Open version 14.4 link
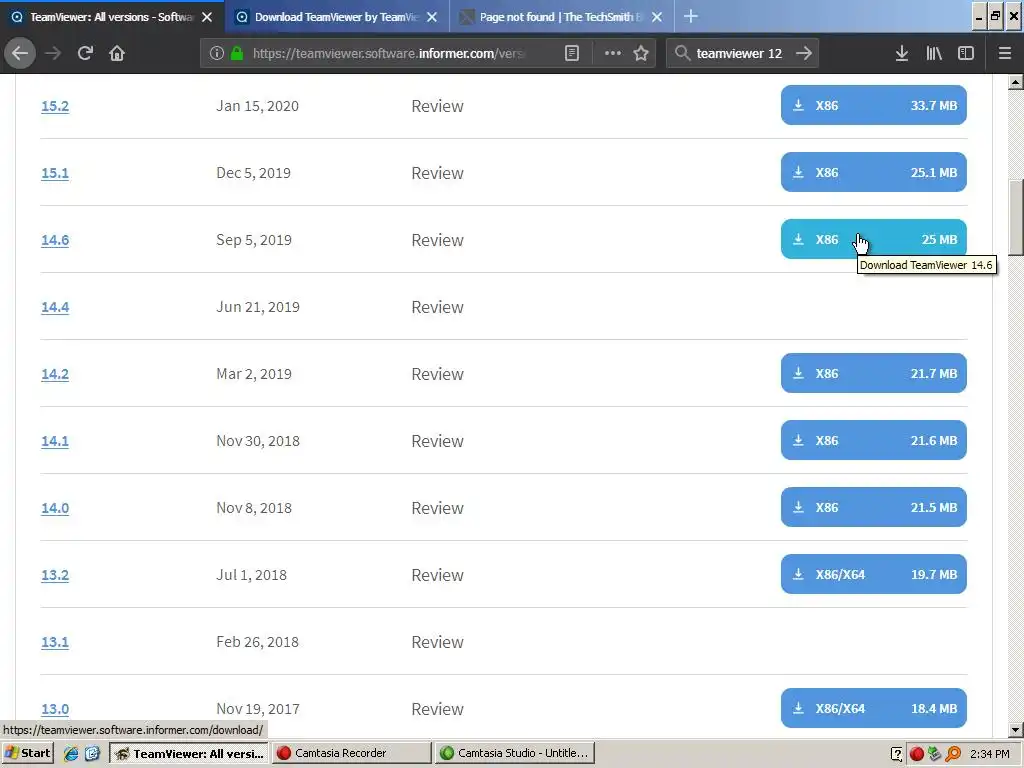 point(55,307)
